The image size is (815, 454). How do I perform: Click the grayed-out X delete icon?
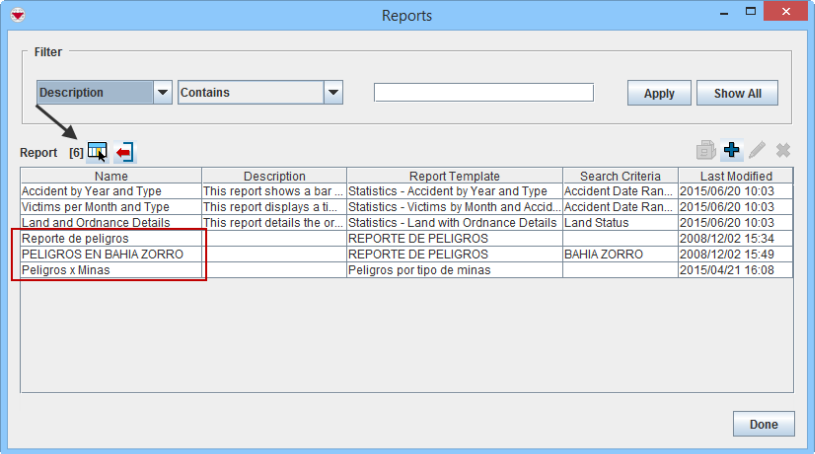[x=783, y=150]
